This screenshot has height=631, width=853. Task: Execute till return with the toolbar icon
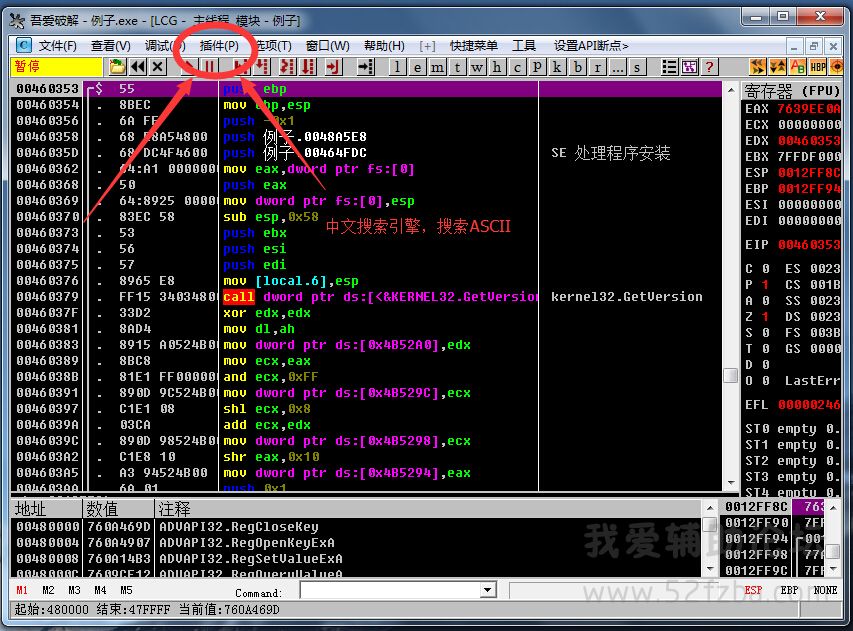tap(333, 67)
